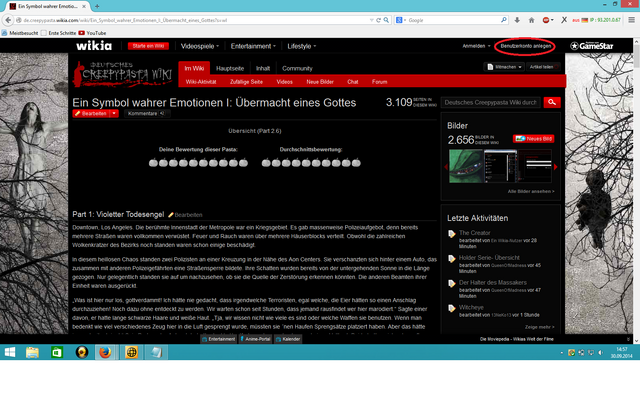
Task: Show the previous image in Bilder carousel
Action: coord(446,167)
